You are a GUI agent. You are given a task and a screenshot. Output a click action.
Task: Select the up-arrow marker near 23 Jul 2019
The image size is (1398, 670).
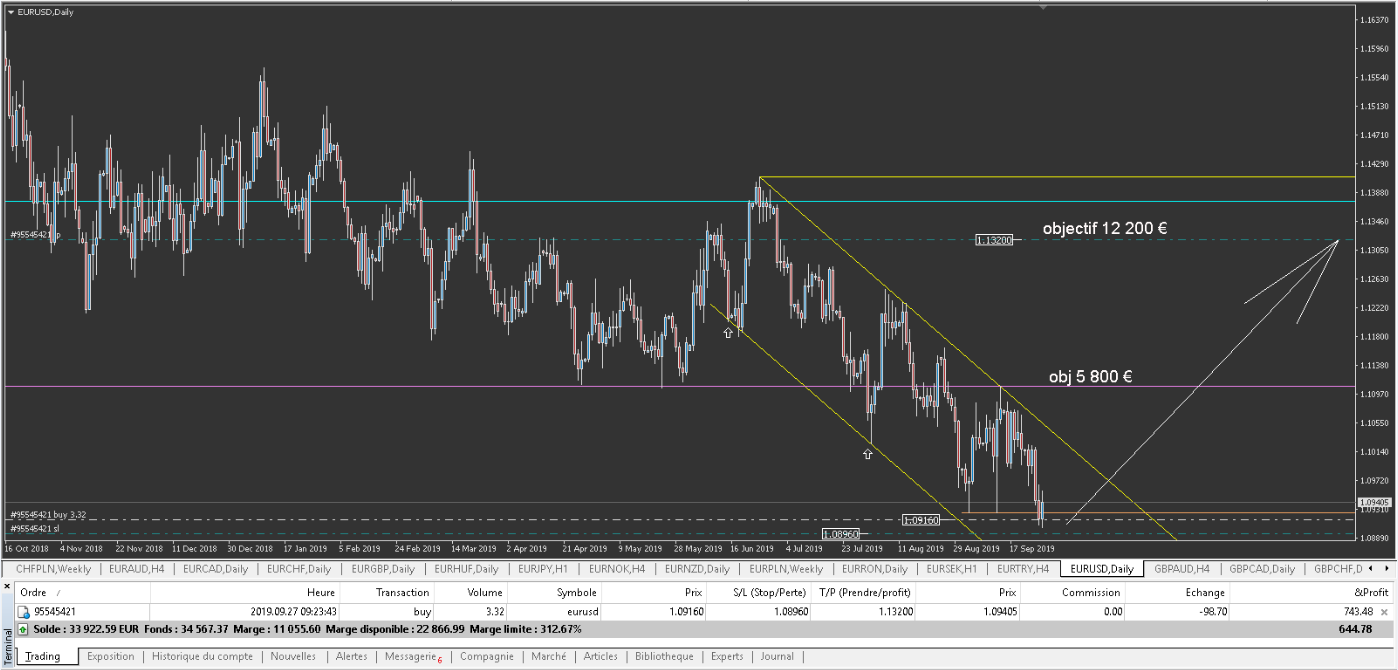tap(867, 454)
